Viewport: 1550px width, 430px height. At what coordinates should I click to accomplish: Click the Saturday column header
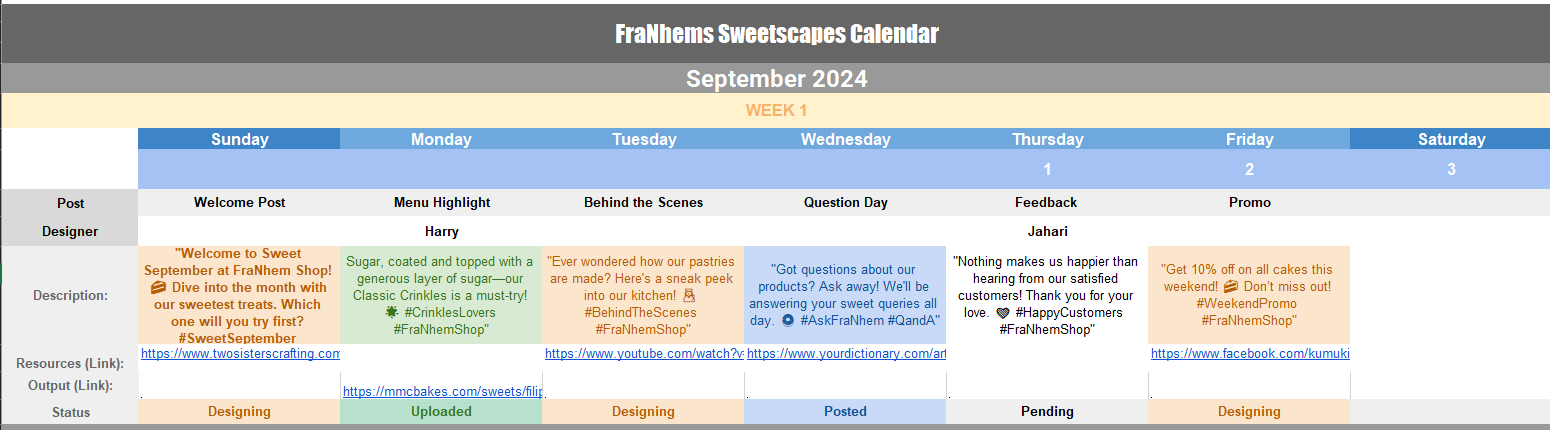coord(1450,139)
